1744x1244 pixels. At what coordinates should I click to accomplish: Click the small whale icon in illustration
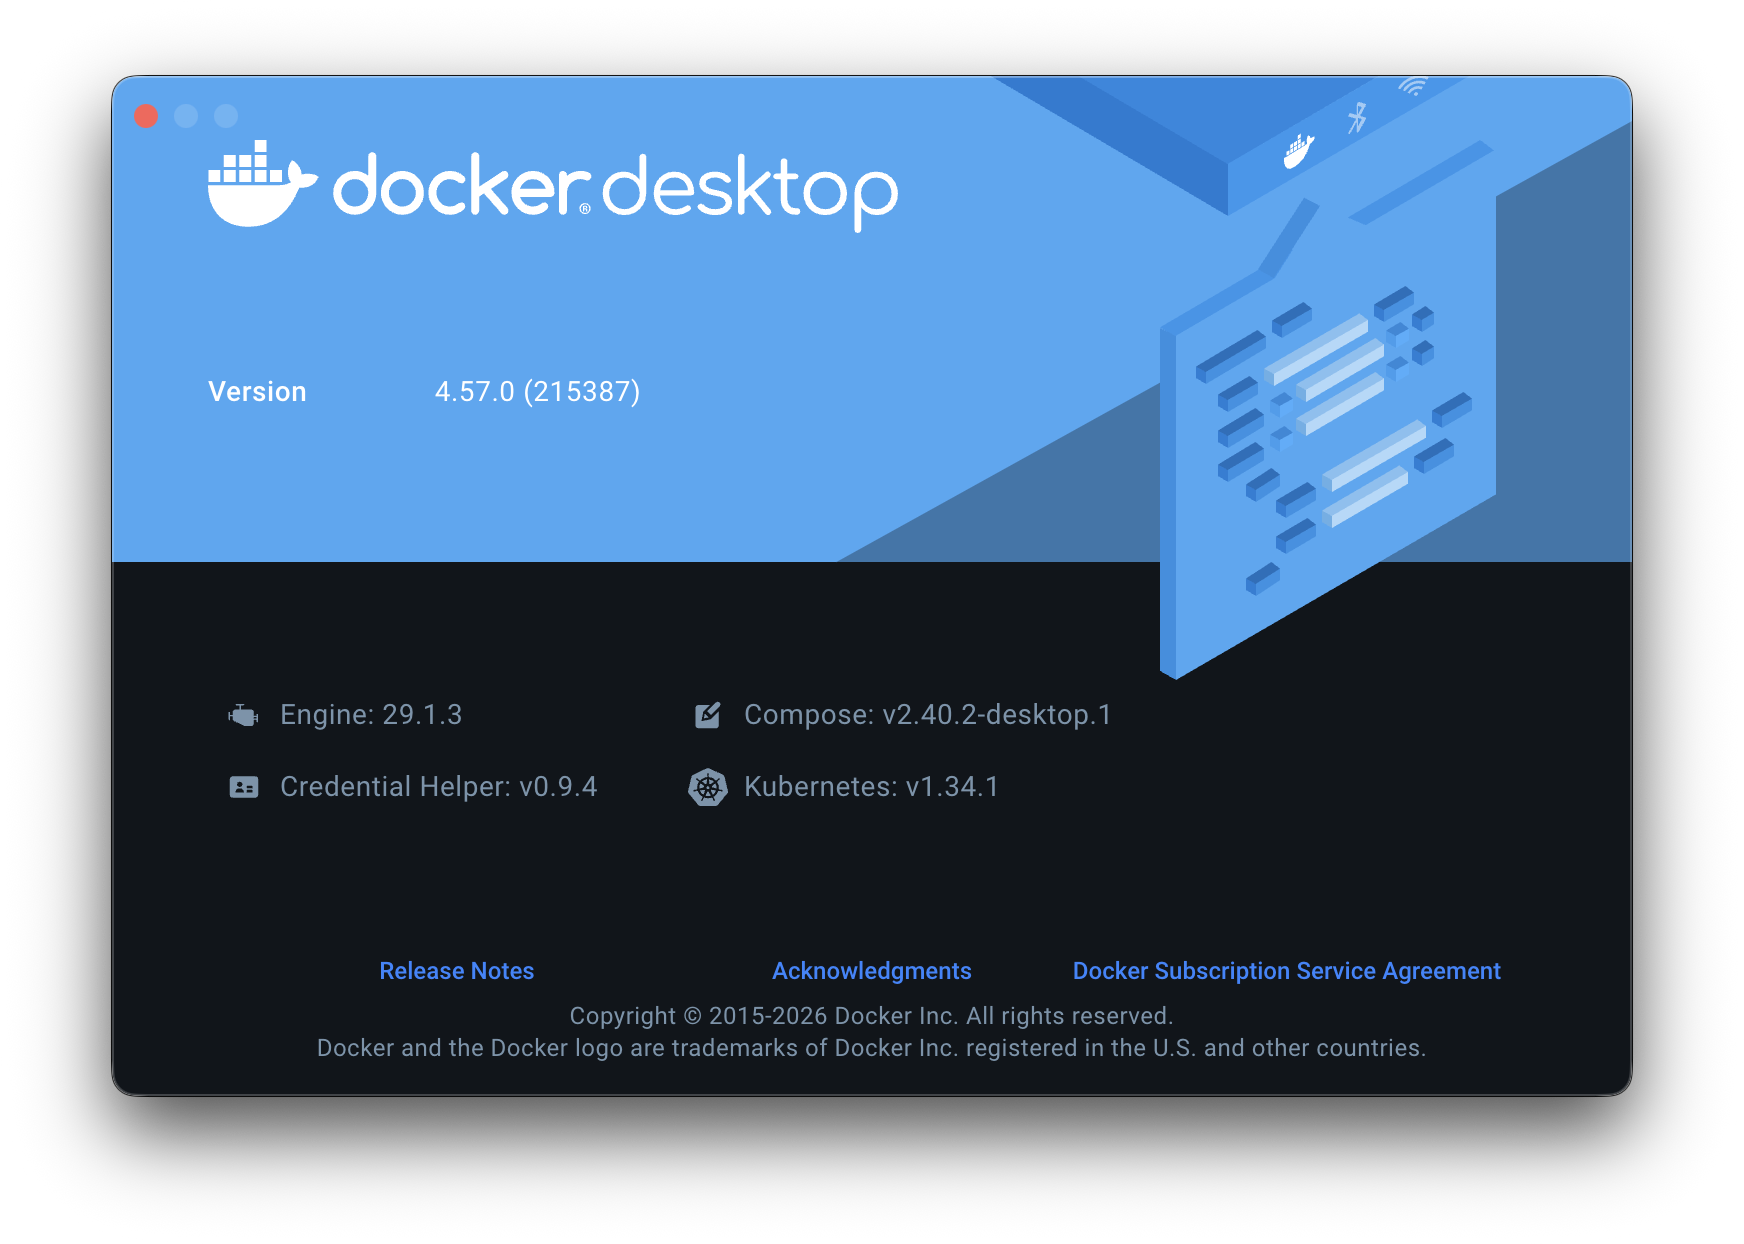click(1299, 151)
